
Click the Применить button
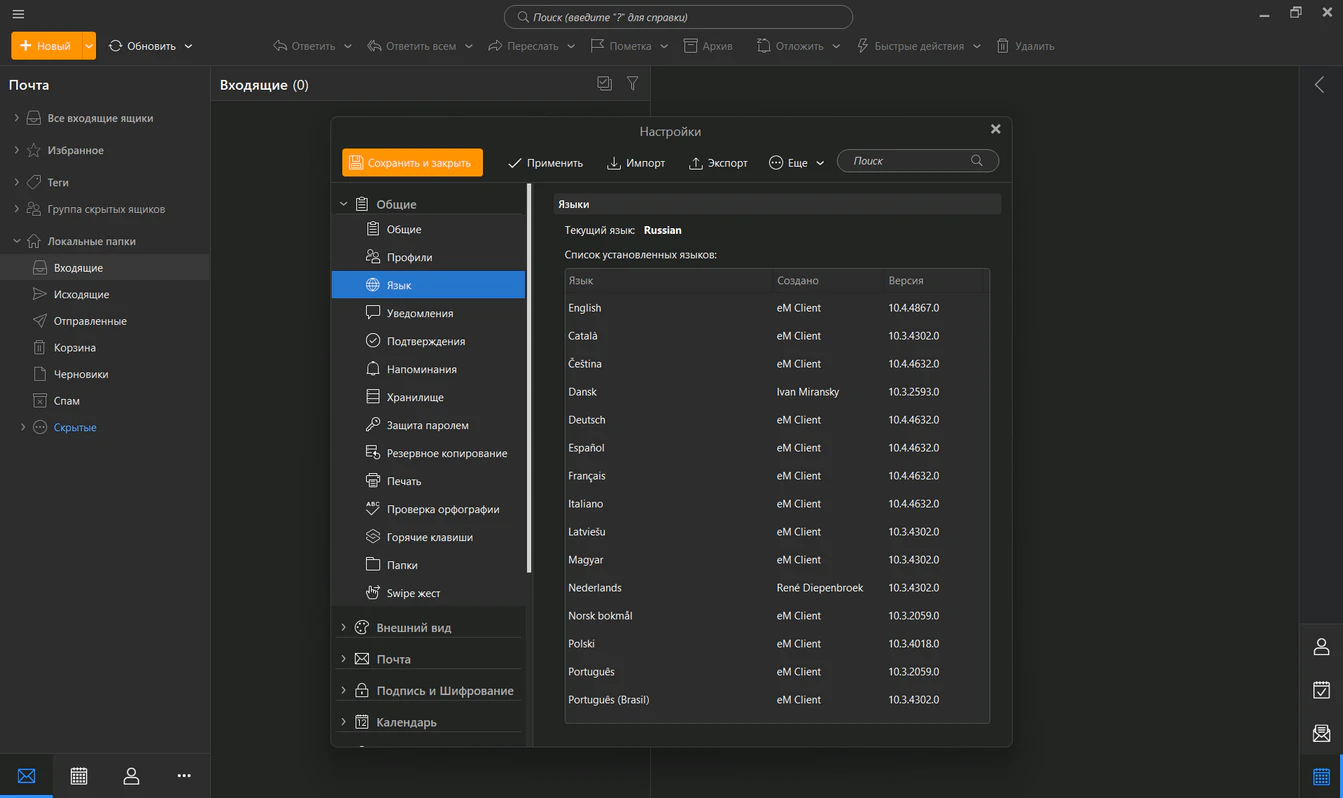[x=545, y=162]
